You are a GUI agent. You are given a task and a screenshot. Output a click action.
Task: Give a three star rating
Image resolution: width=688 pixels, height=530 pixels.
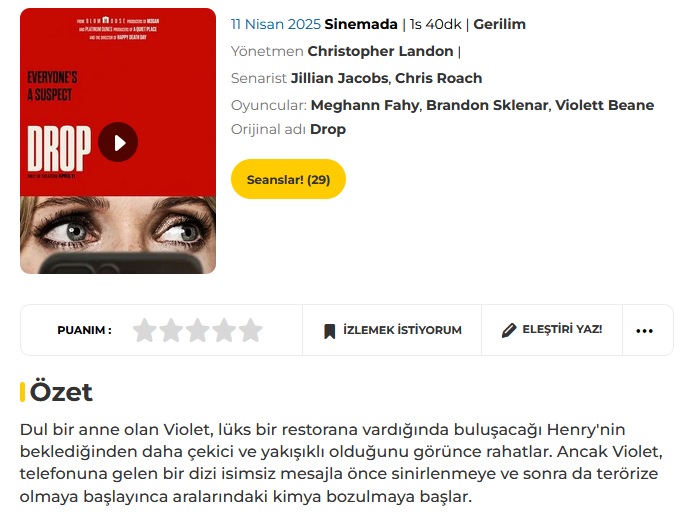coord(198,330)
